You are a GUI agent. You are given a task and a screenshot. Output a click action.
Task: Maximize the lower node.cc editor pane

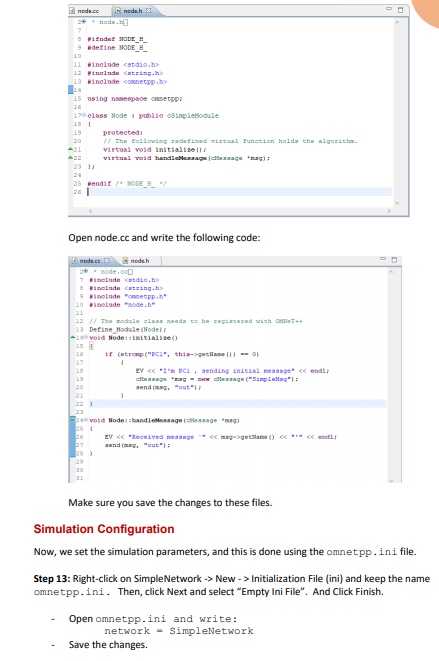click(x=394, y=260)
